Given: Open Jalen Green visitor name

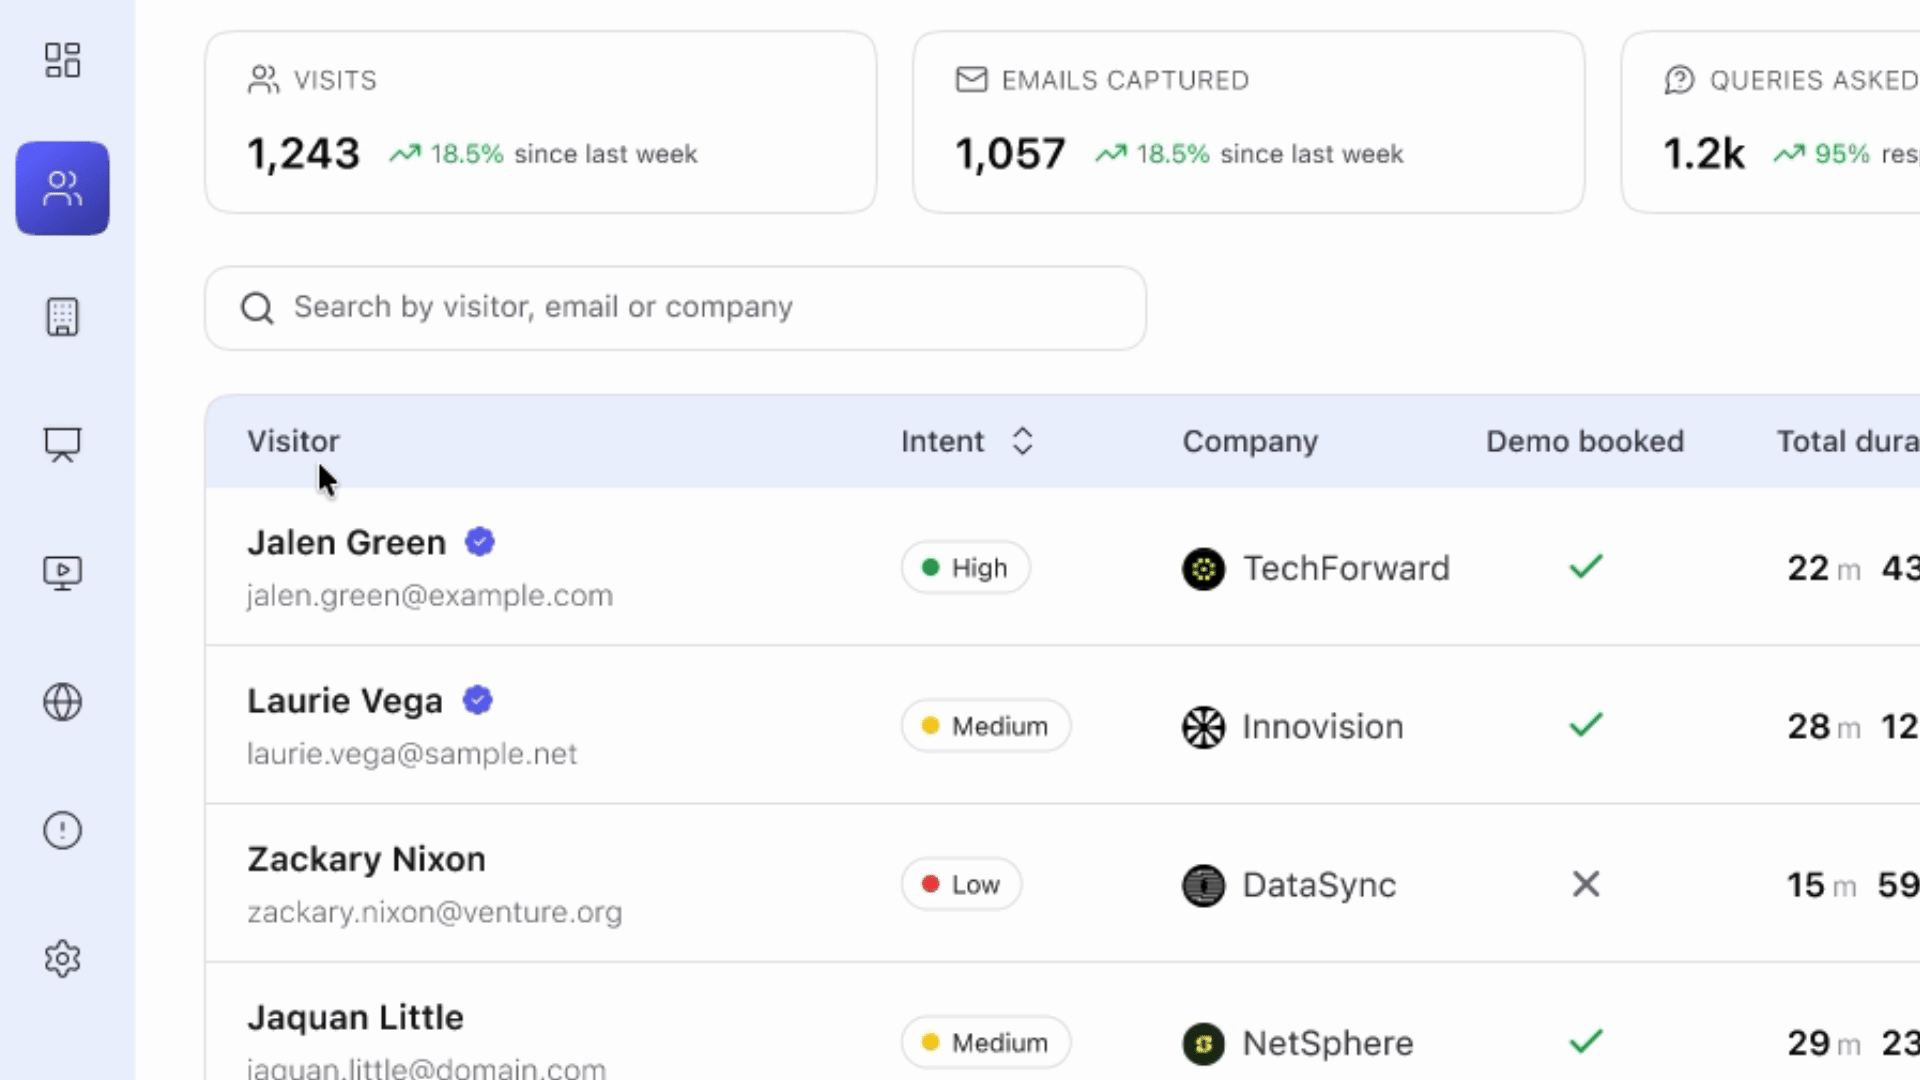Looking at the screenshot, I should (x=346, y=542).
